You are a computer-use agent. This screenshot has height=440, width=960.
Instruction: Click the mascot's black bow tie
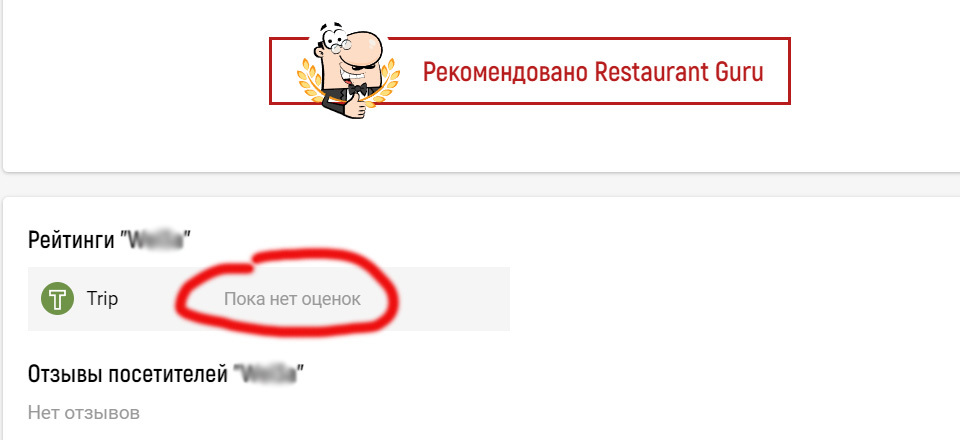[x=357, y=89]
